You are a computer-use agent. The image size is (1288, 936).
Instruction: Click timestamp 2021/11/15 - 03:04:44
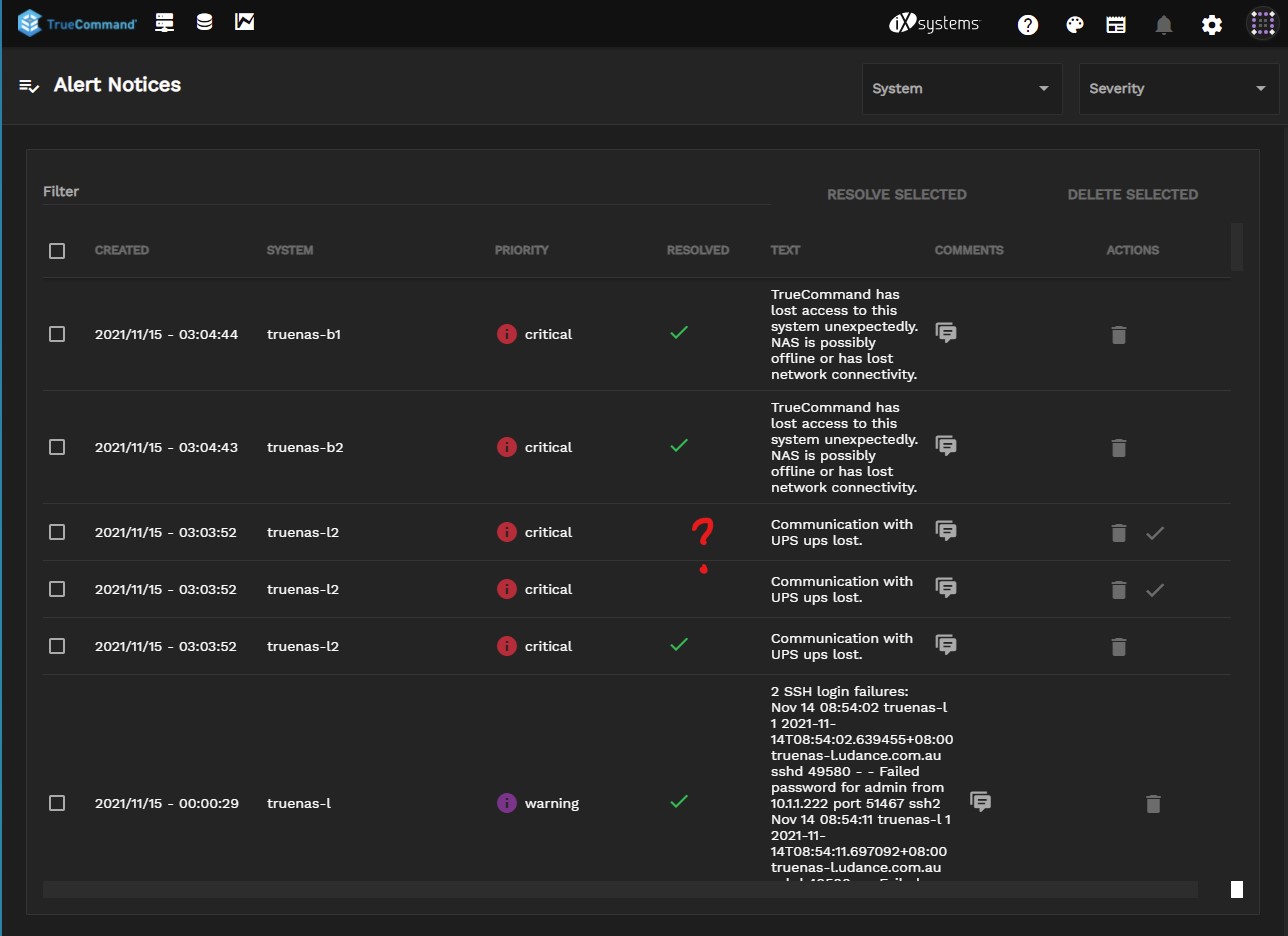coord(167,334)
